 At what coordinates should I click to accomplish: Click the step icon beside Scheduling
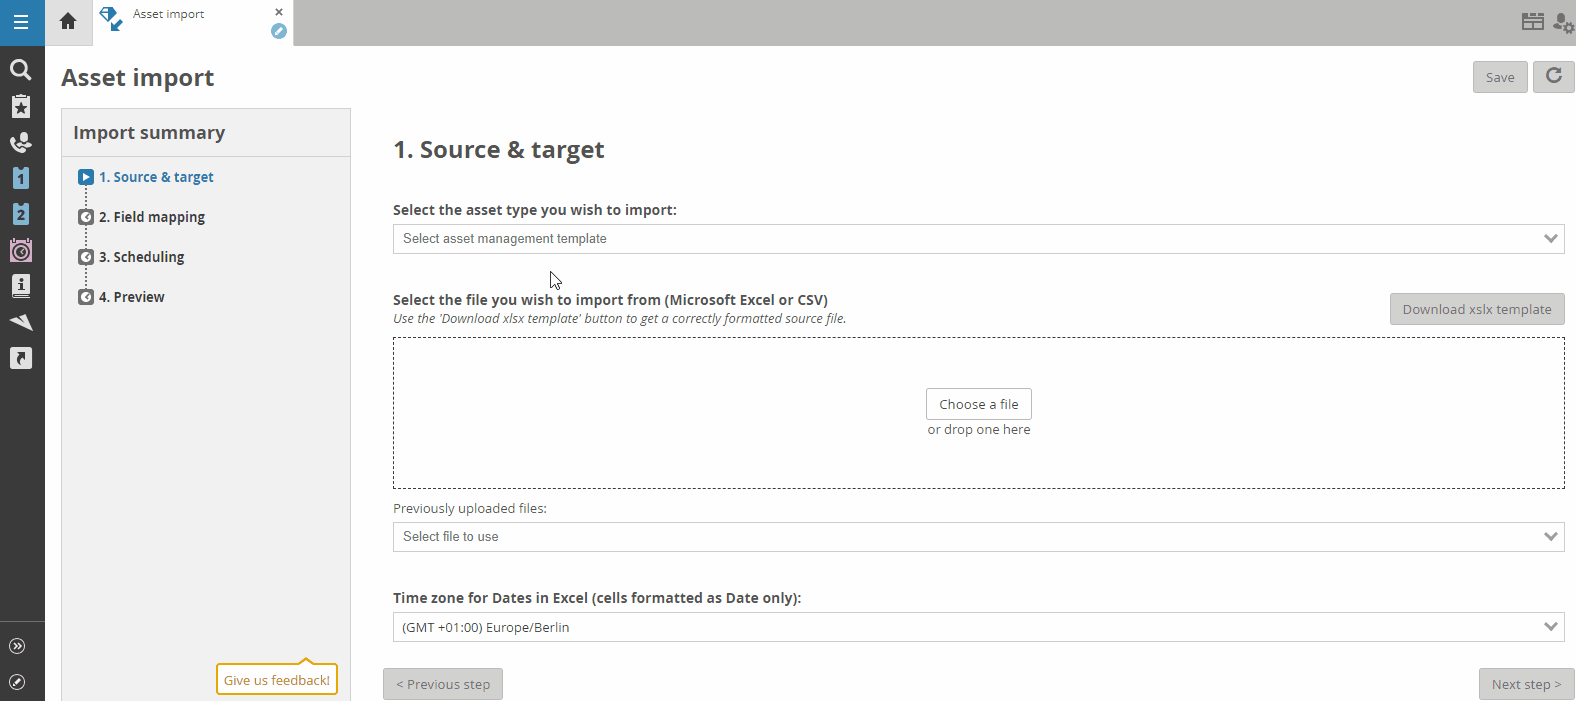(86, 257)
